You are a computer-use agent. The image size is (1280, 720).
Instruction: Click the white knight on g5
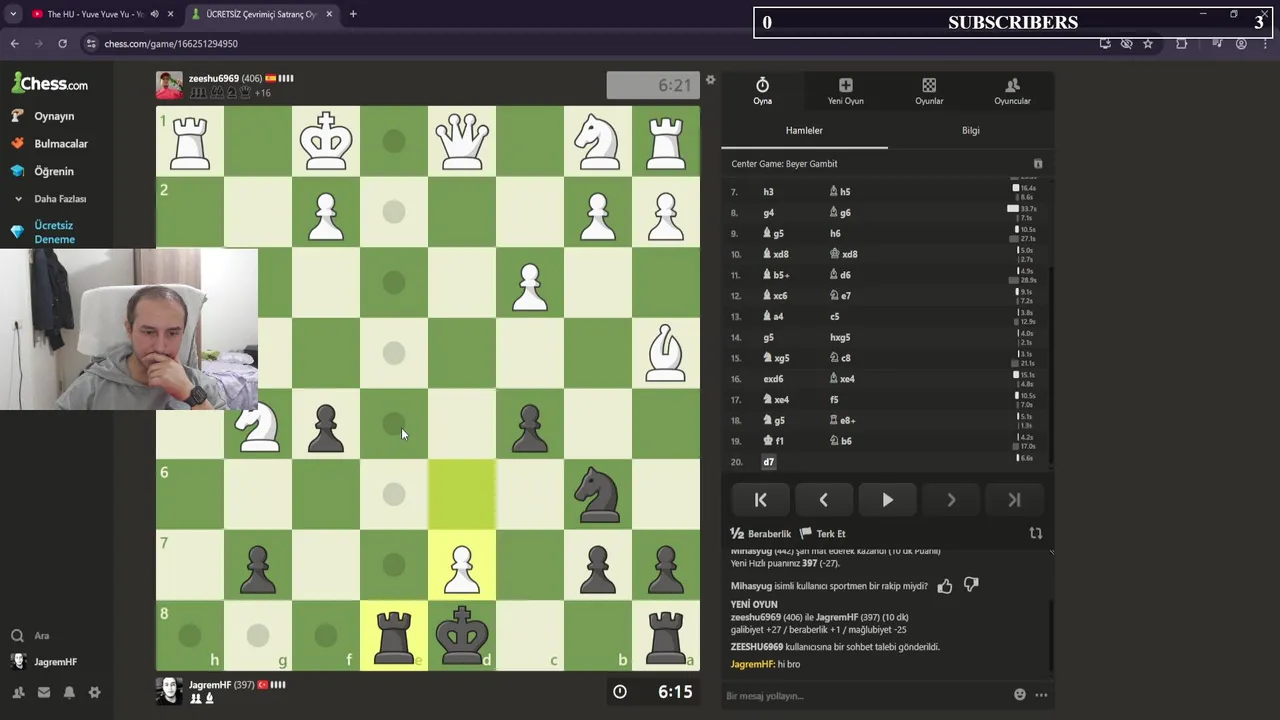click(x=258, y=424)
